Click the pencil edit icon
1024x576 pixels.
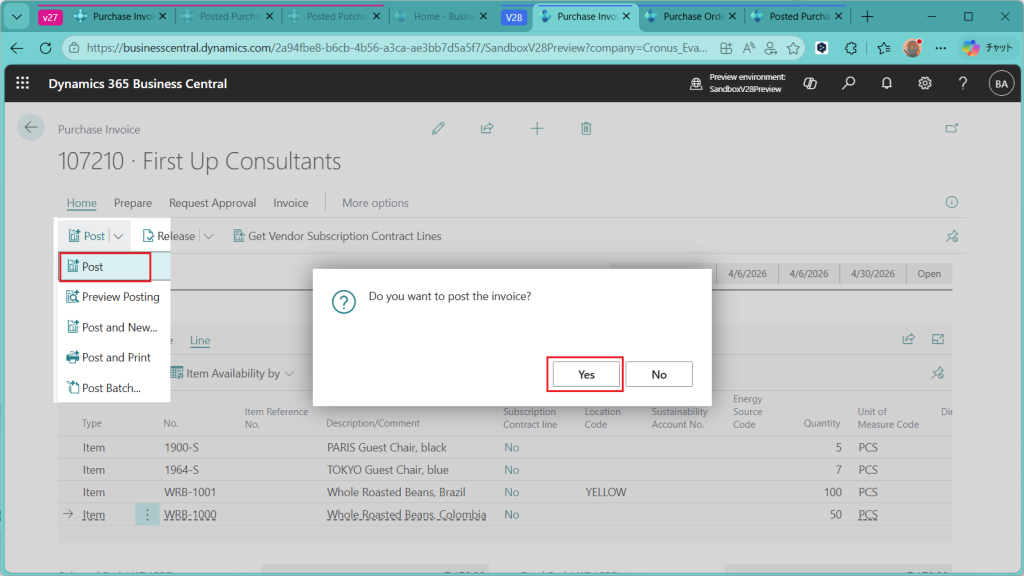click(437, 128)
